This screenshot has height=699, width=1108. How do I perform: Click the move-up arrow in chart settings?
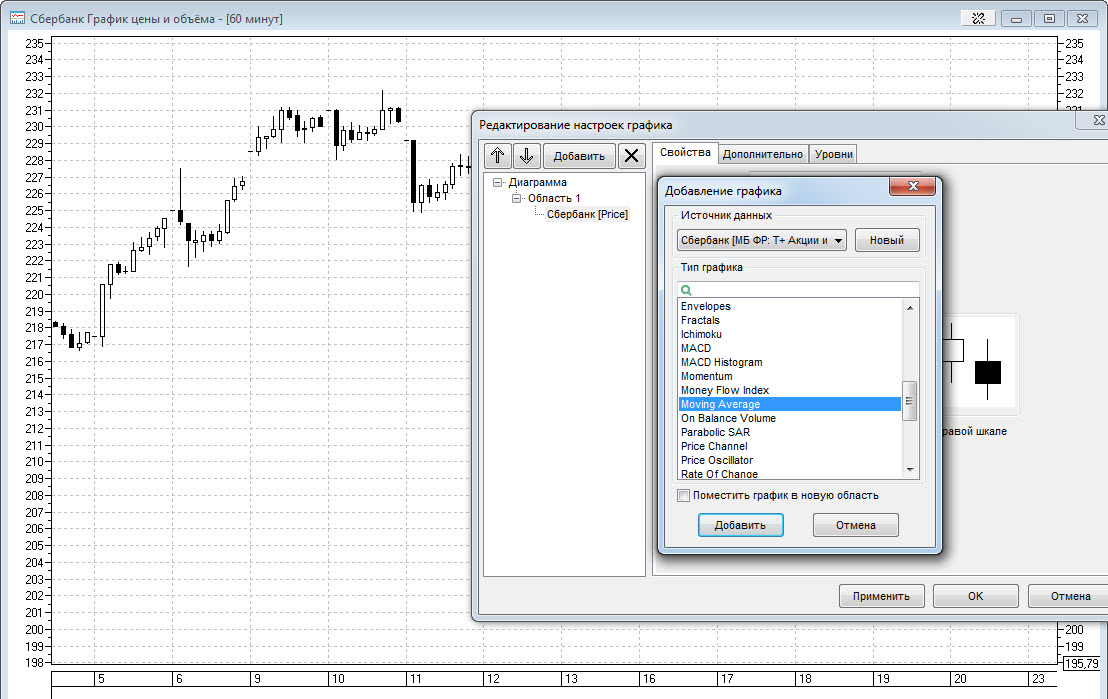click(x=497, y=155)
